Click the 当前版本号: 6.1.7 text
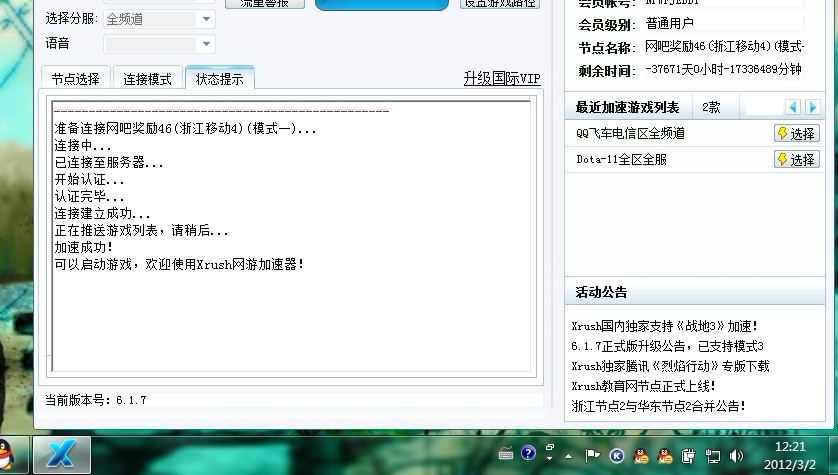Screen dimensions: 838x475 click(96, 400)
